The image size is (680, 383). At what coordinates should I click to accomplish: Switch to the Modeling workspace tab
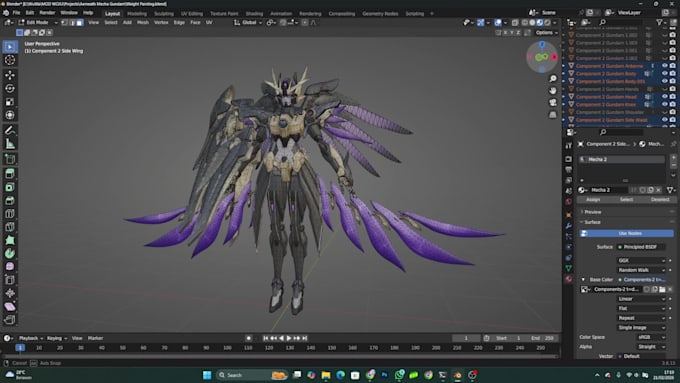point(137,14)
